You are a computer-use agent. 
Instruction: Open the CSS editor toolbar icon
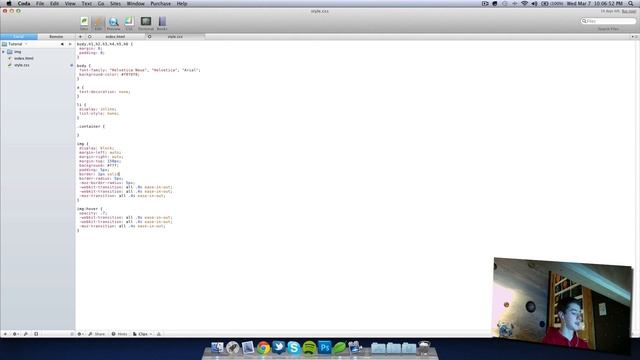pyautogui.click(x=129, y=23)
